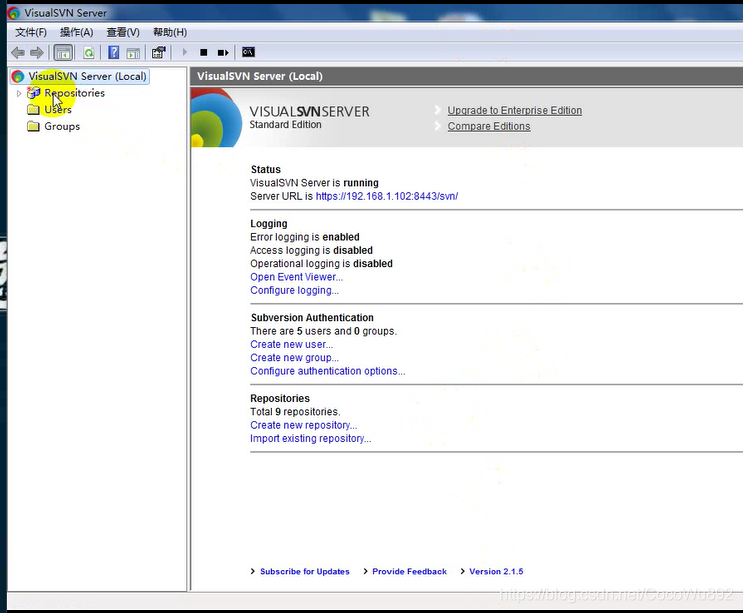Screen dimensions: 743x613
Task: Select the Users tree item
Action: point(58,109)
